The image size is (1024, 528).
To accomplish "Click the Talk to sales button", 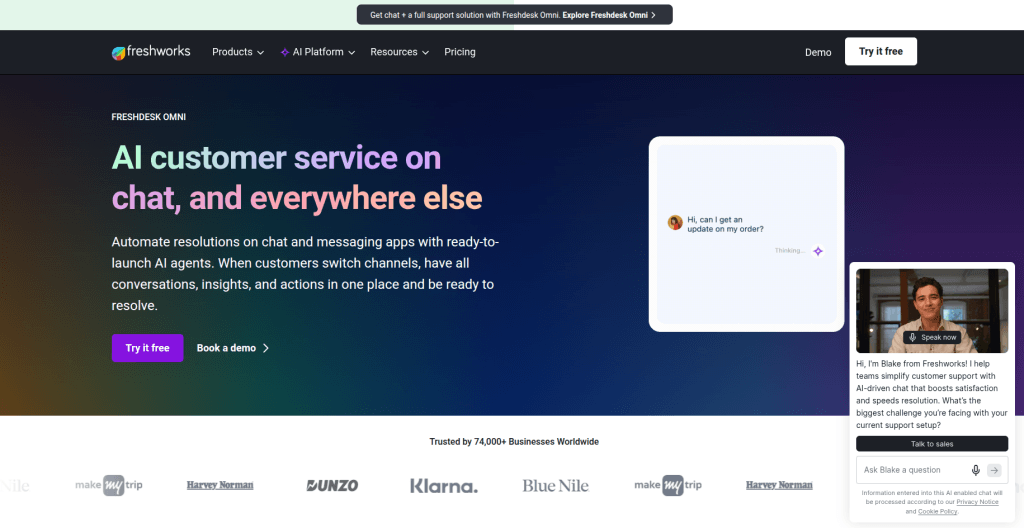I will coord(932,444).
